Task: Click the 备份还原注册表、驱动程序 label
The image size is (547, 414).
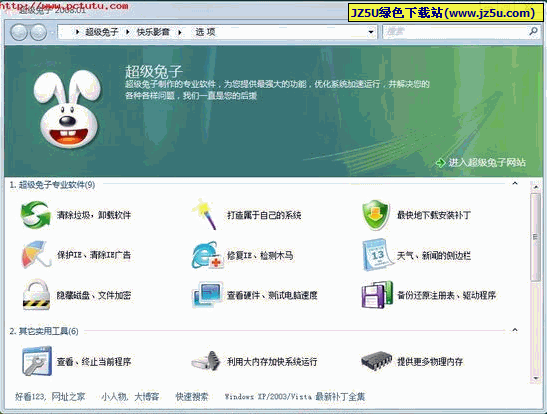Action: [x=447, y=295]
